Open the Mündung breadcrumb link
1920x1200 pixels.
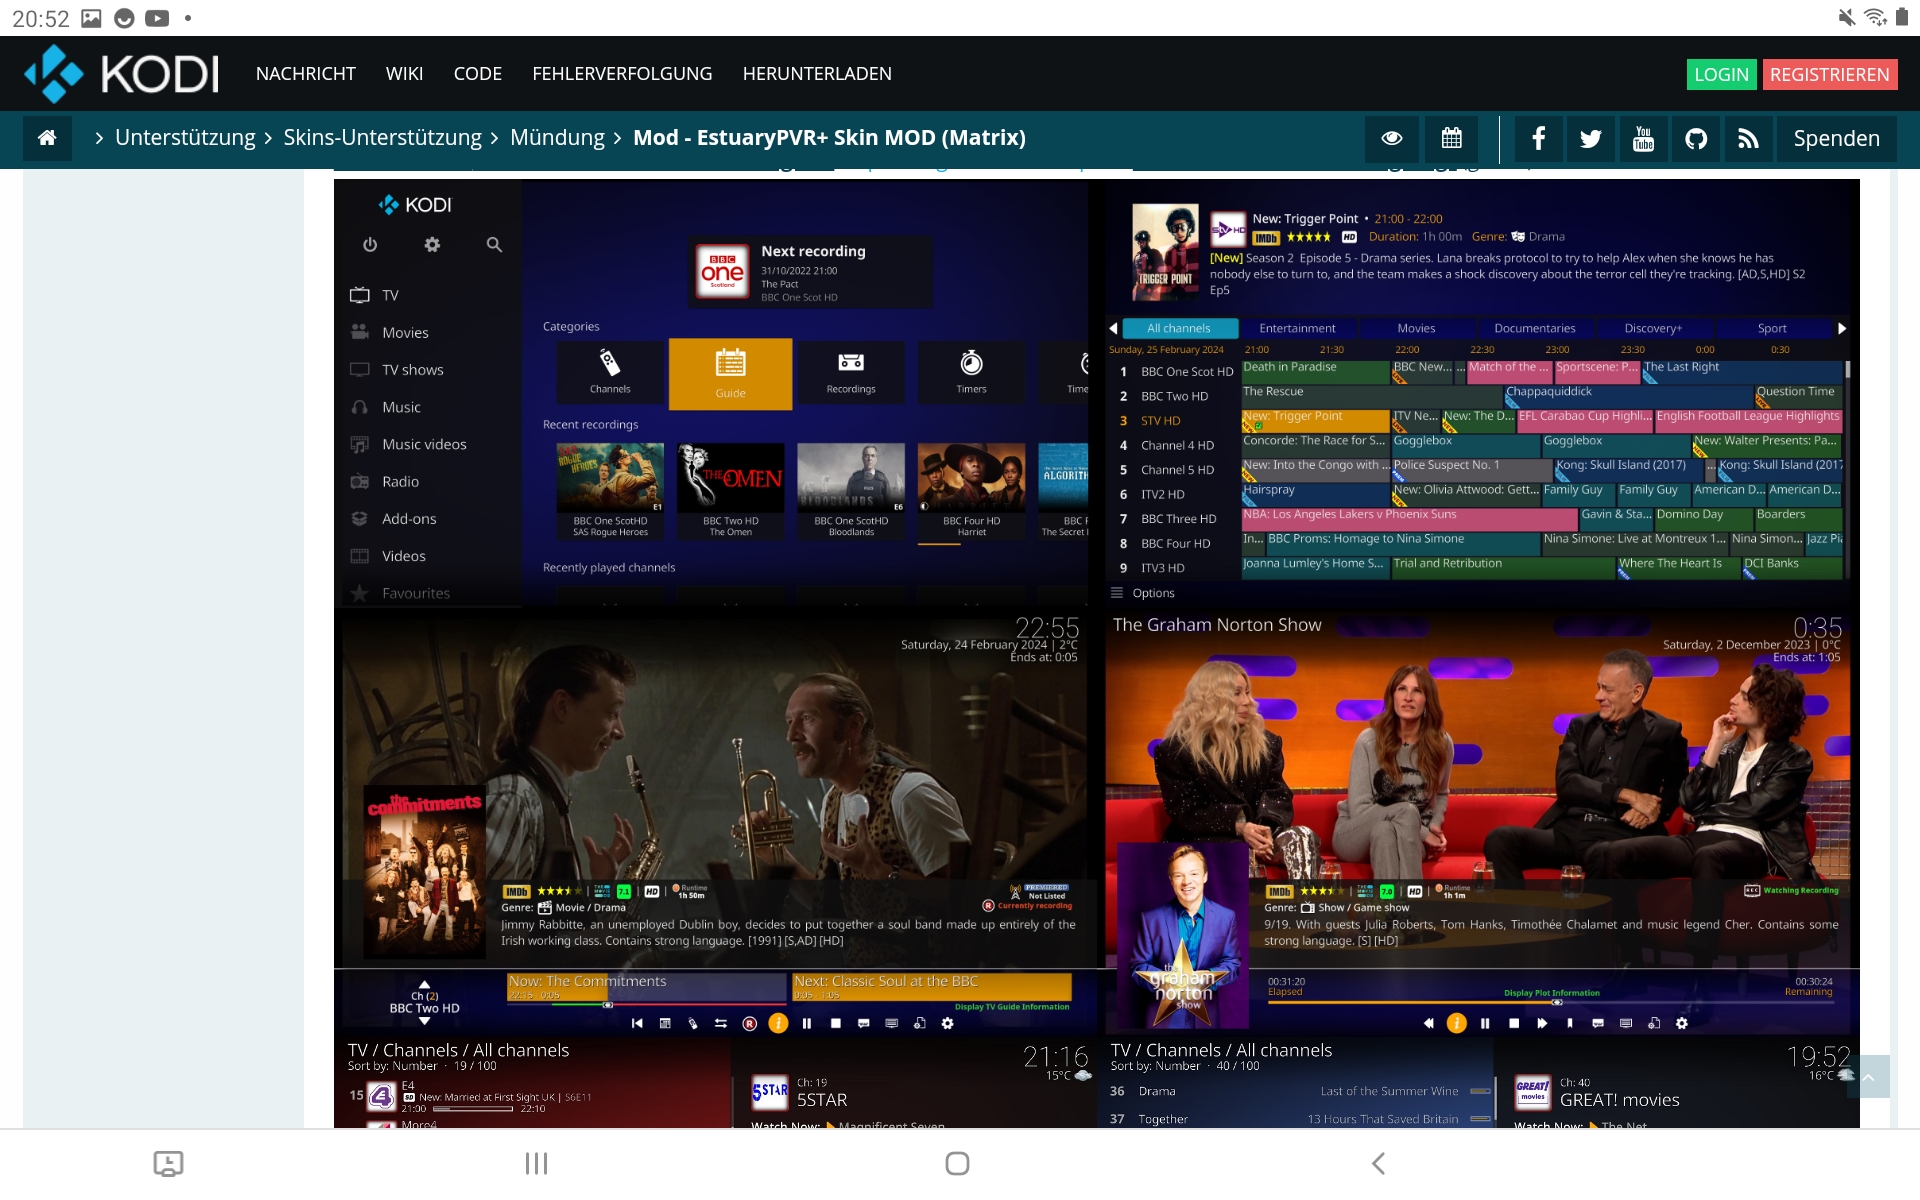557,138
